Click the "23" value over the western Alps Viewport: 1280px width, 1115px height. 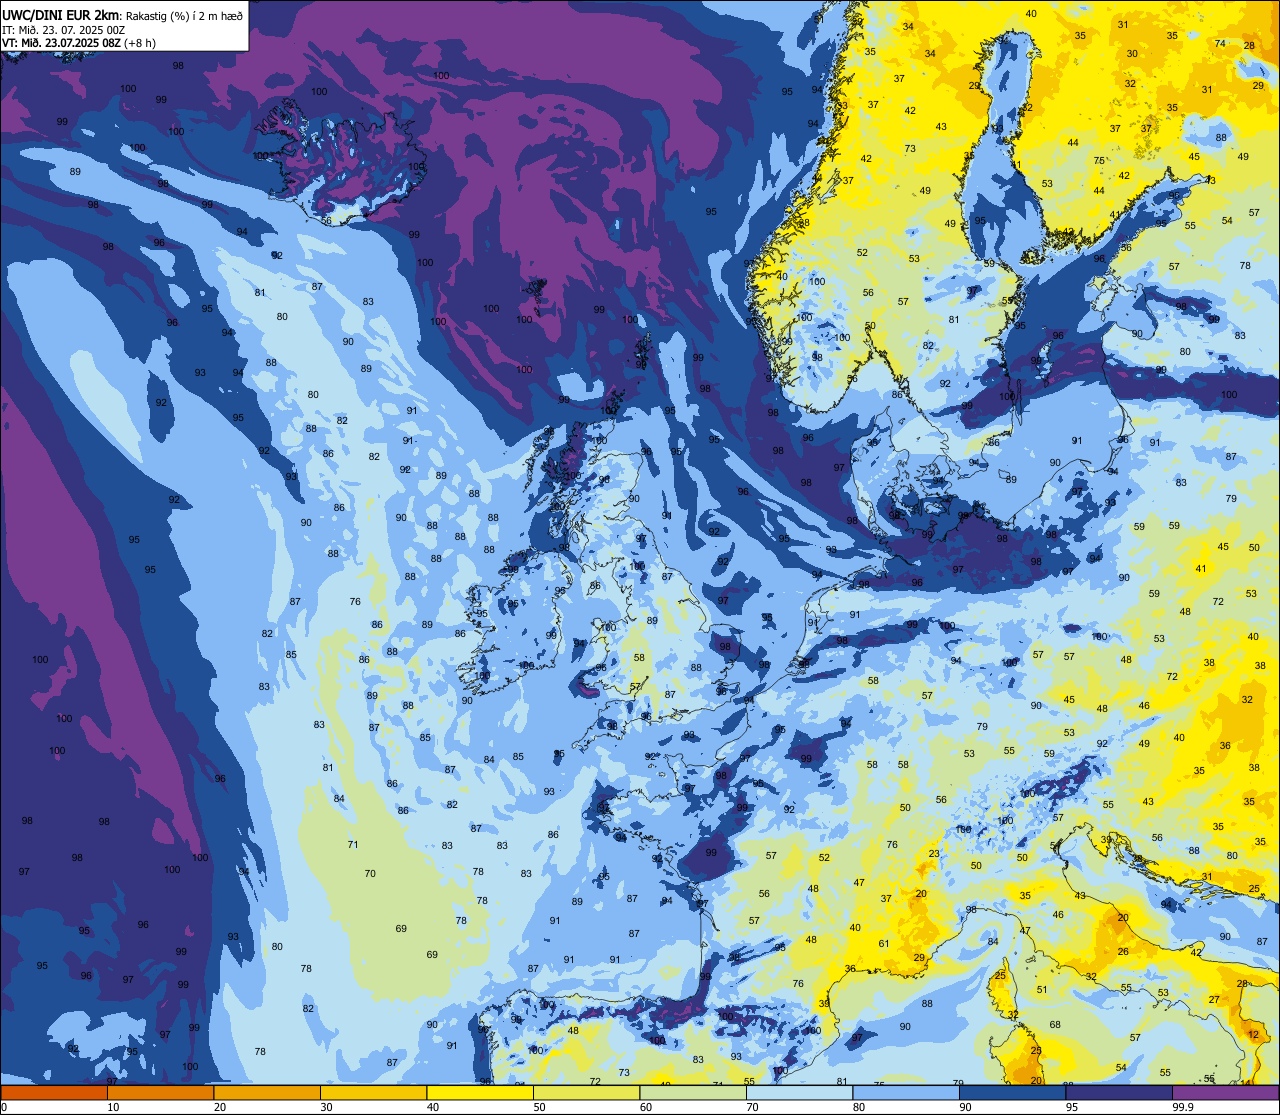tap(934, 853)
